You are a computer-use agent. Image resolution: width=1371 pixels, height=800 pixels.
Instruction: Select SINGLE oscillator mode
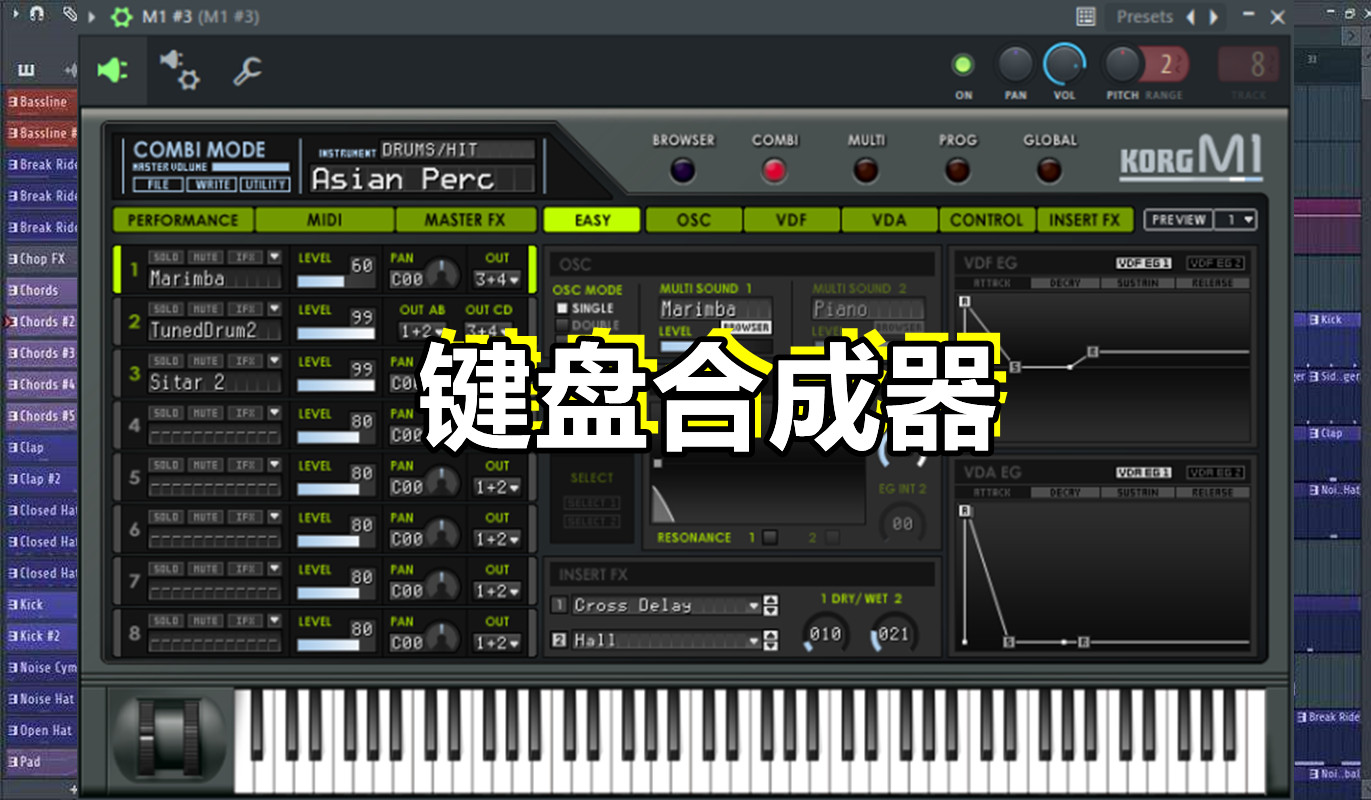562,308
